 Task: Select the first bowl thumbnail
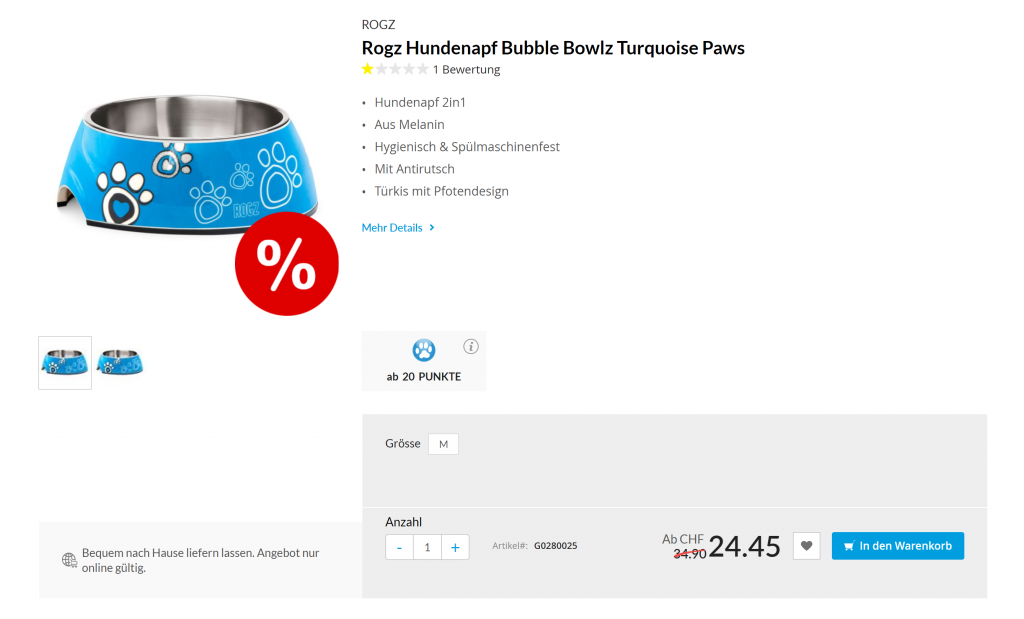pos(65,362)
